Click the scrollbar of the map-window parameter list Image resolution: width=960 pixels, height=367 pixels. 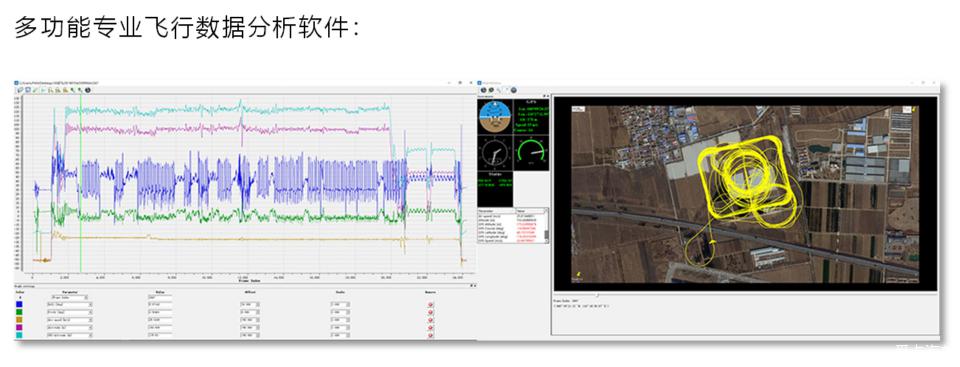[x=547, y=226]
